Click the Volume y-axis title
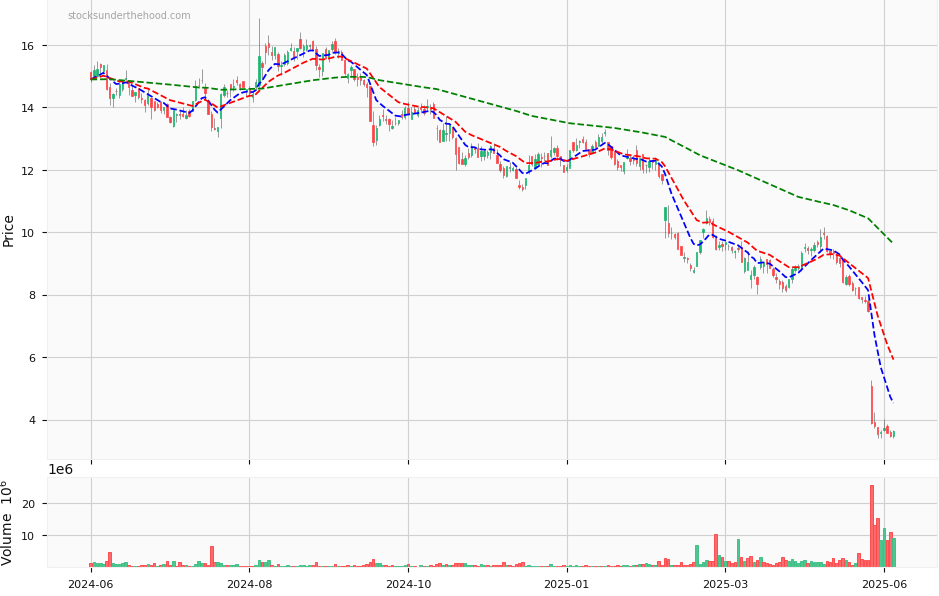Viewport: 939px width, 596px height. click(9, 522)
